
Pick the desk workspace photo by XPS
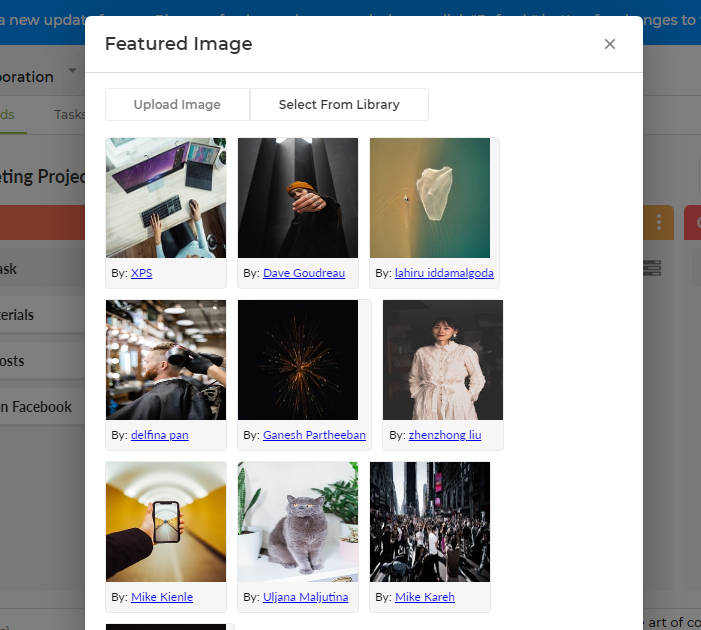tap(166, 198)
